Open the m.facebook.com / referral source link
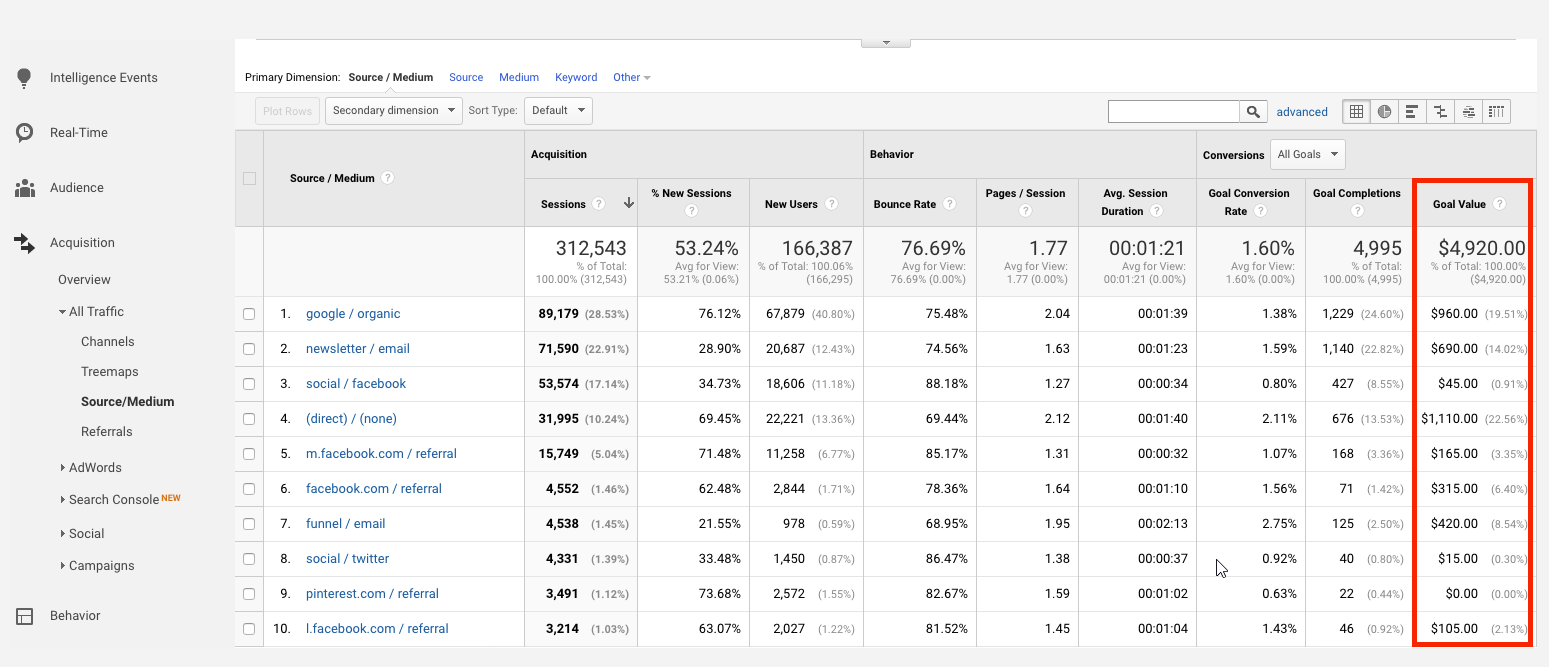 [381, 454]
